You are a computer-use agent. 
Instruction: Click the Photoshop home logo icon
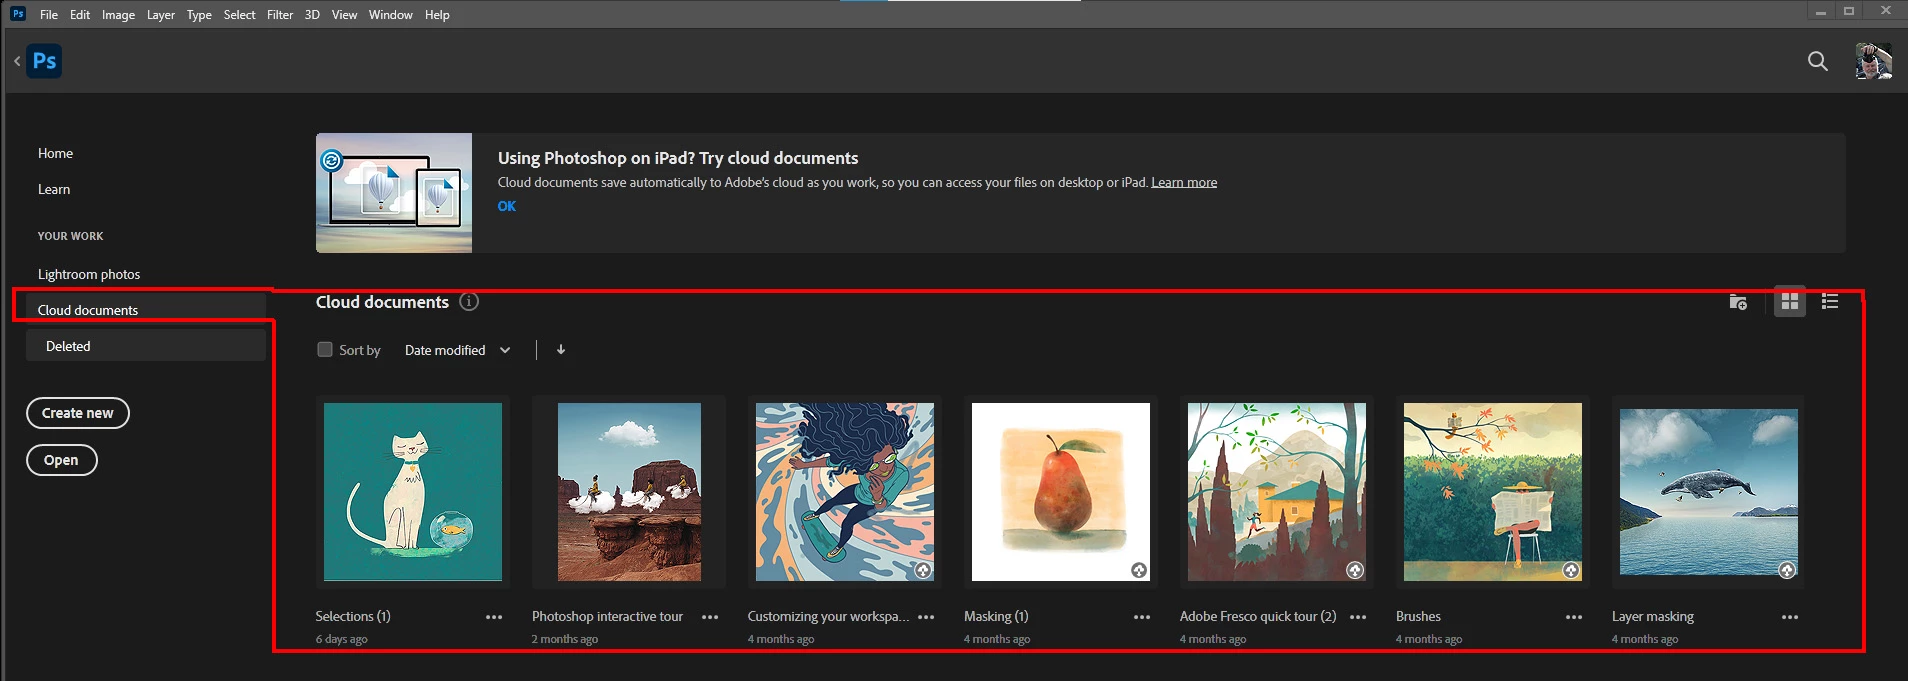click(44, 61)
